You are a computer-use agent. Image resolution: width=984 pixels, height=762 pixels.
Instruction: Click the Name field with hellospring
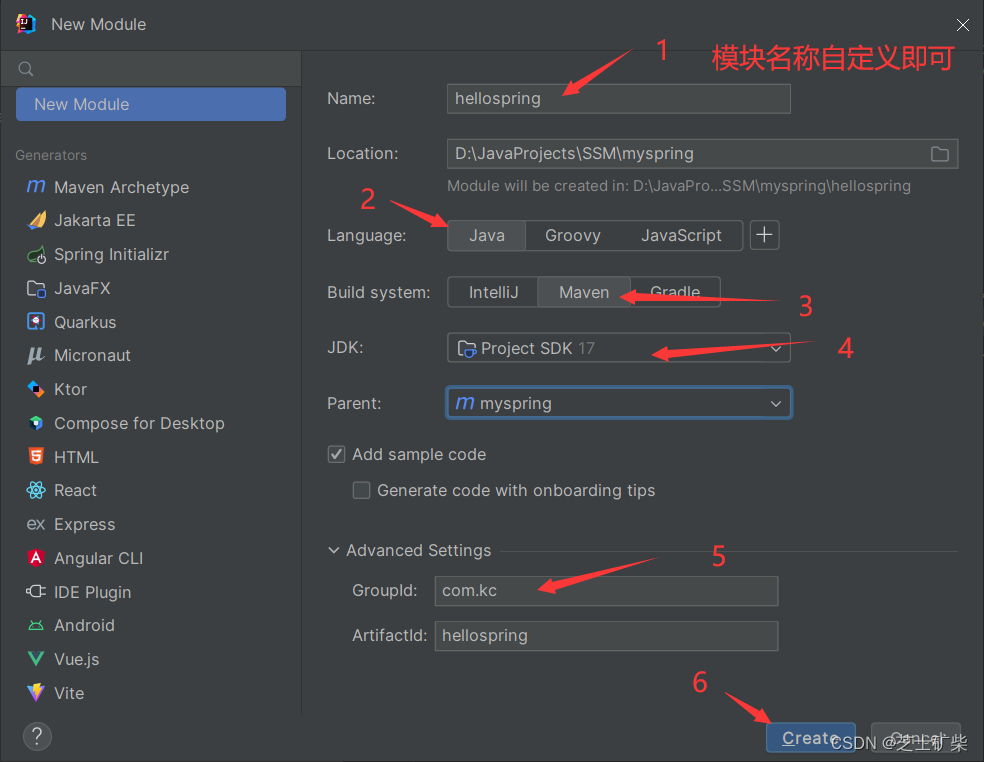tap(619, 99)
